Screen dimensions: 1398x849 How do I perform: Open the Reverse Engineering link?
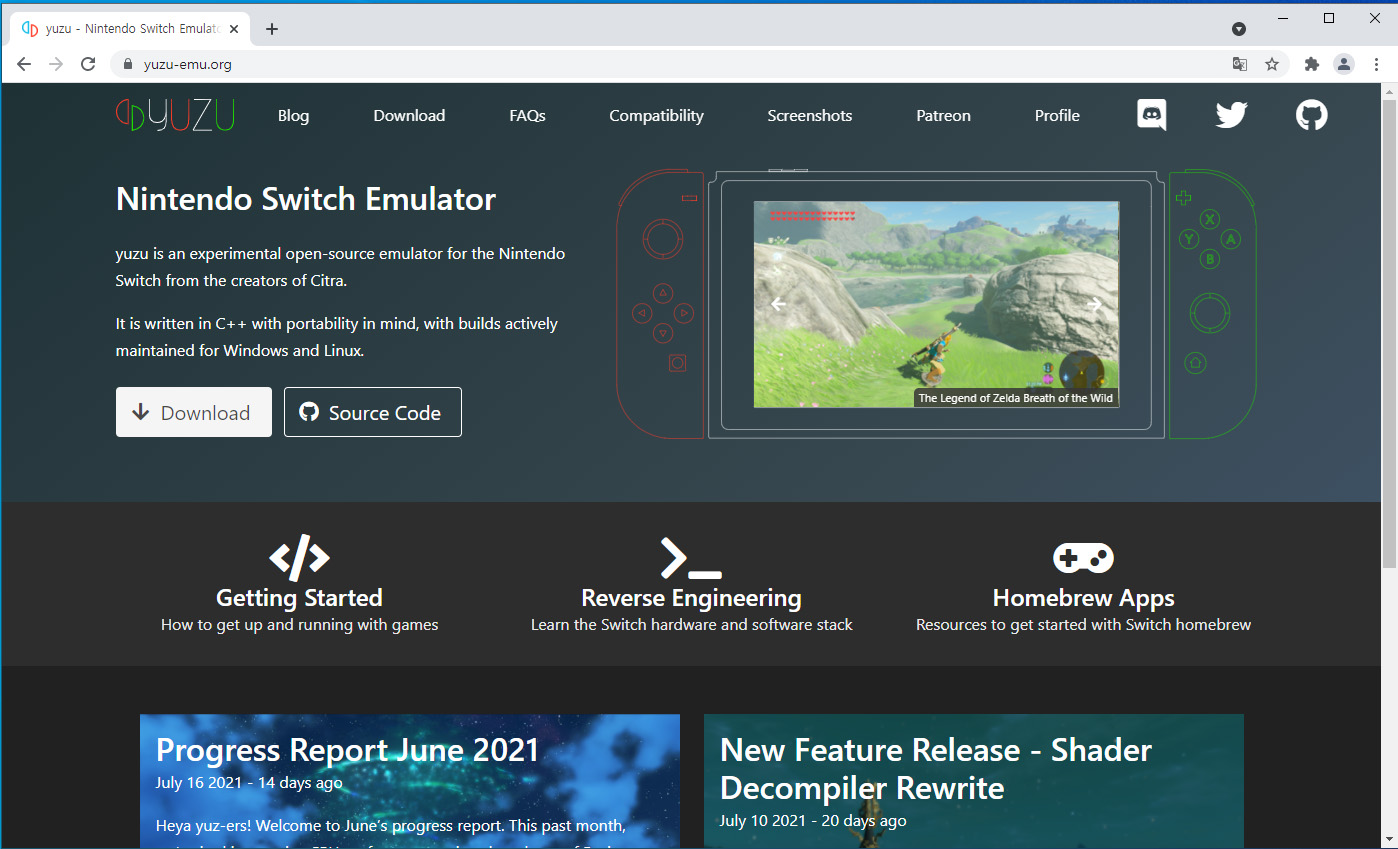[x=691, y=598]
